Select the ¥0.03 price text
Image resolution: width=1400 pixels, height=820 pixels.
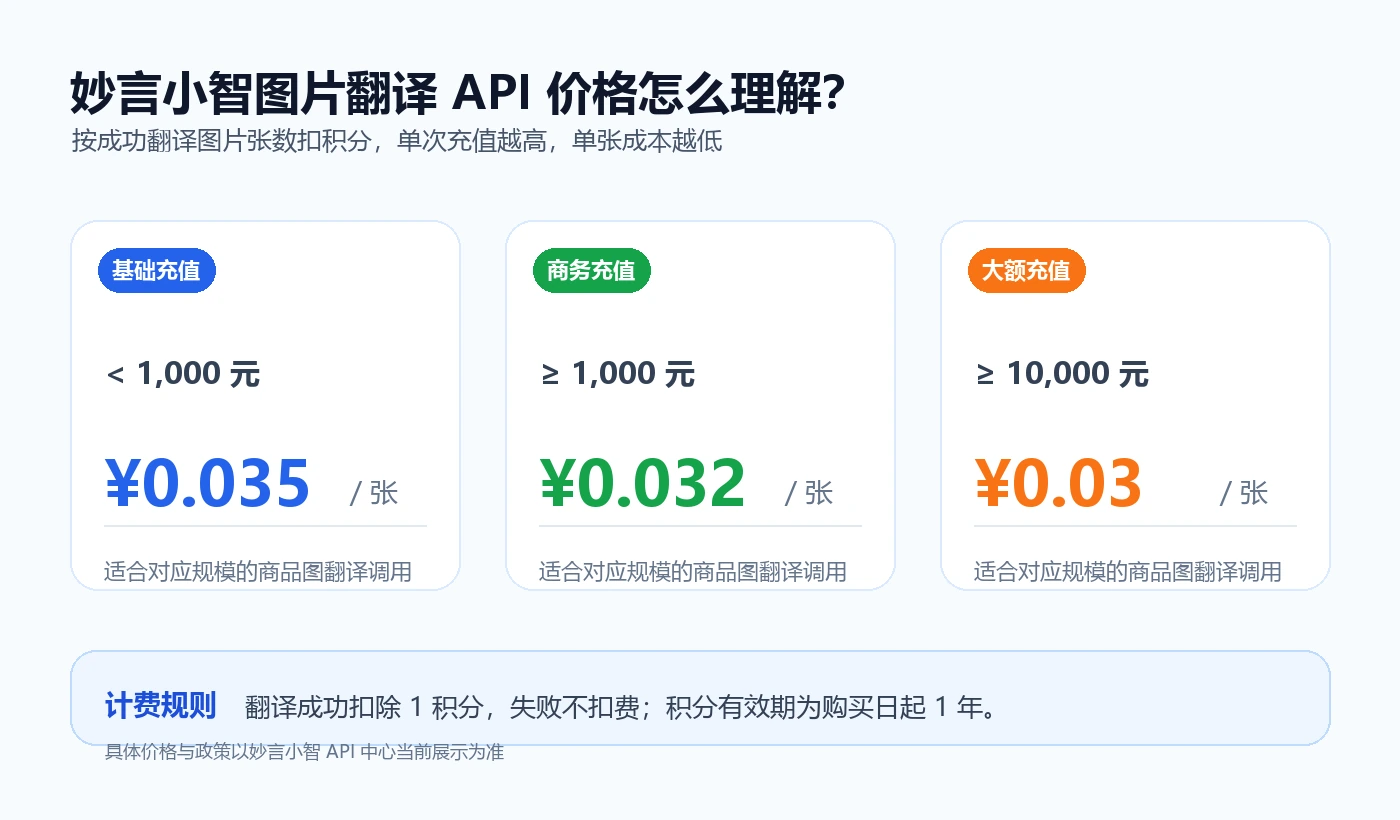click(1058, 484)
